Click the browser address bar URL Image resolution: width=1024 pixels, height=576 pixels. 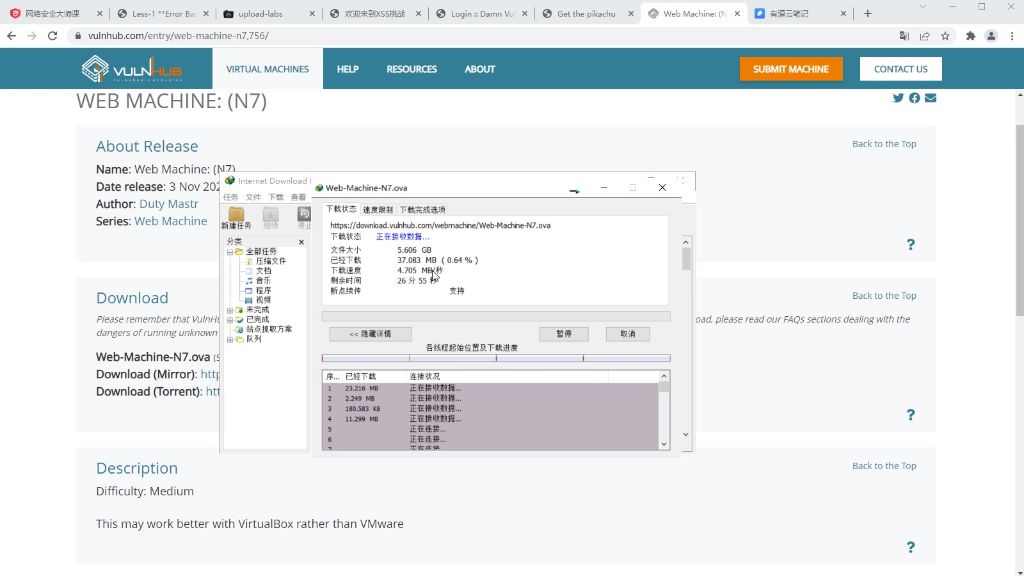click(x=178, y=36)
